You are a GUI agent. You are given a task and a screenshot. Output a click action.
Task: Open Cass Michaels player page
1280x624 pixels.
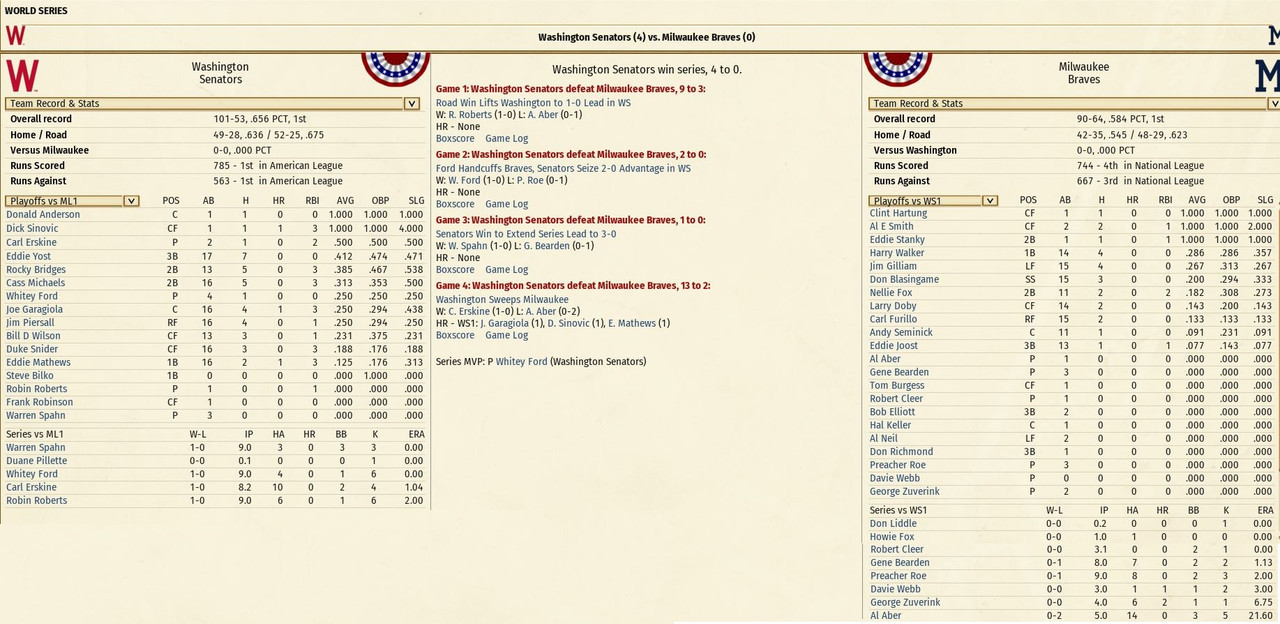(35, 283)
